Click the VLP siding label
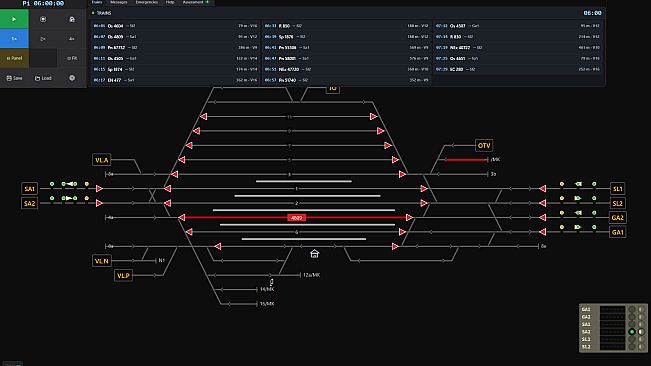This screenshot has width=651, height=366. click(x=123, y=276)
